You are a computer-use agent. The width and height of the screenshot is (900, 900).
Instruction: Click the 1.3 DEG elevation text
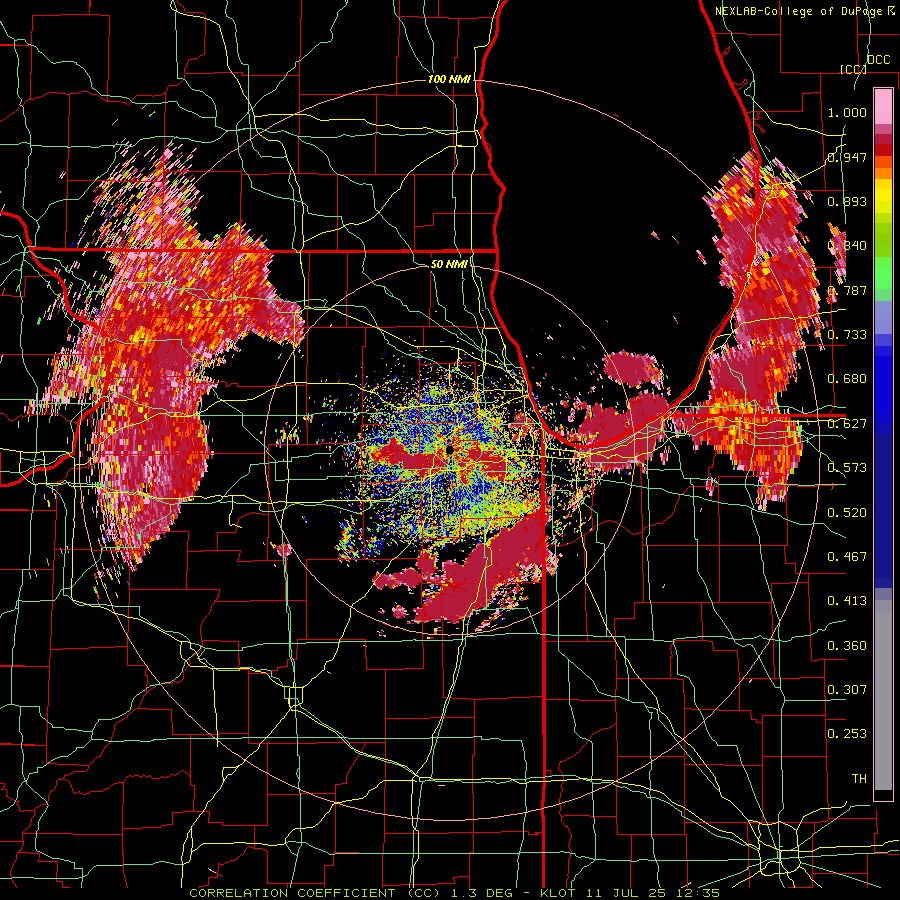480,893
